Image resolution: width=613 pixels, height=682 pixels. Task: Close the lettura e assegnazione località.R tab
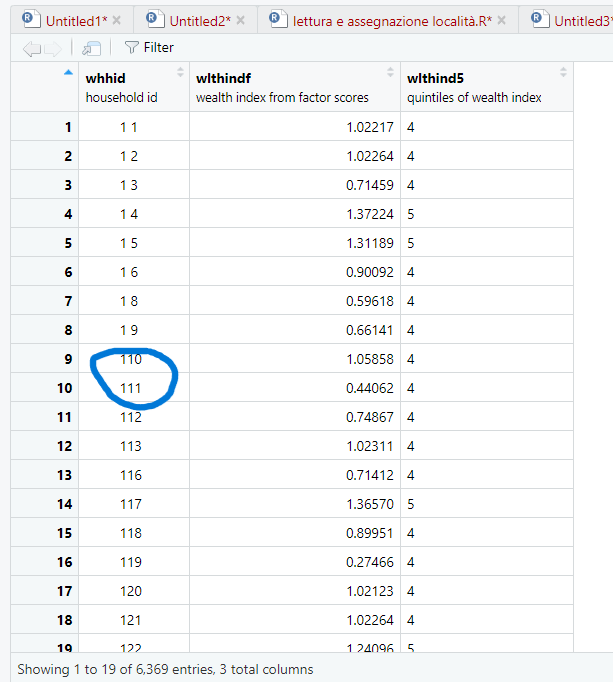click(502, 21)
